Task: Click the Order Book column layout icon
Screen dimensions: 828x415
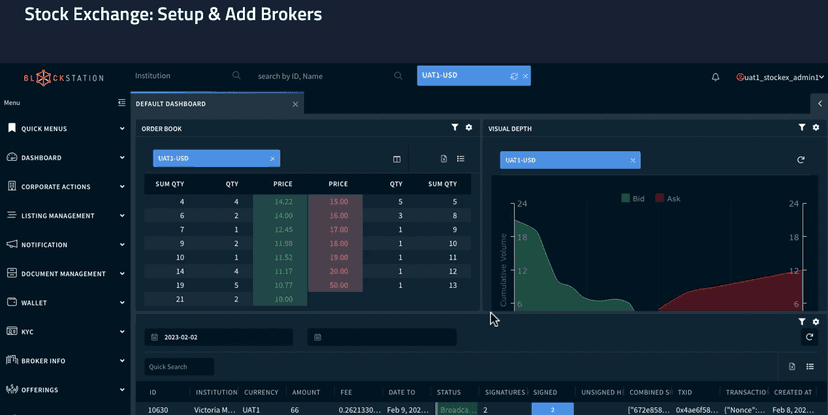Action: (397, 159)
